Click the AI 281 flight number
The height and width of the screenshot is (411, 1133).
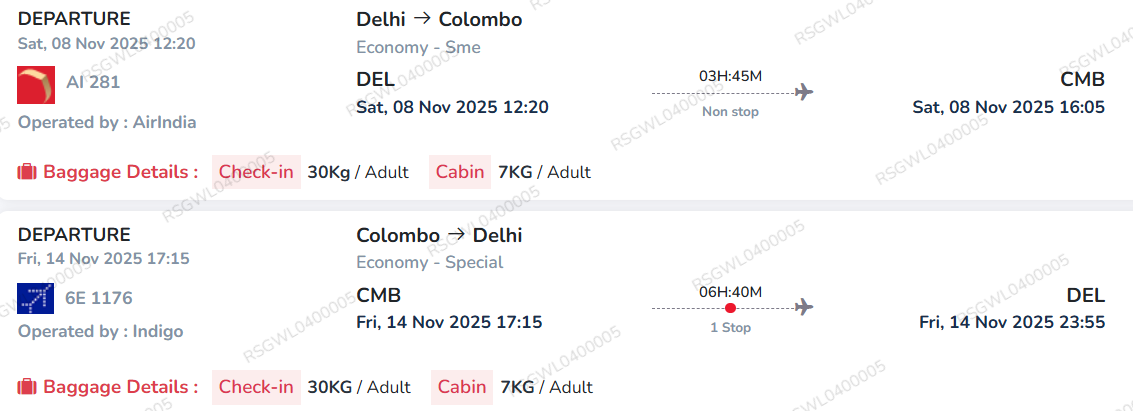93,82
